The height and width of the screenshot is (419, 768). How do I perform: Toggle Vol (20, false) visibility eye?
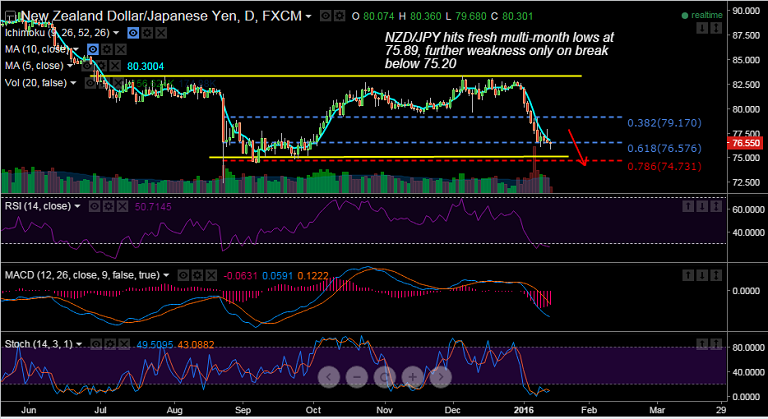(90, 83)
